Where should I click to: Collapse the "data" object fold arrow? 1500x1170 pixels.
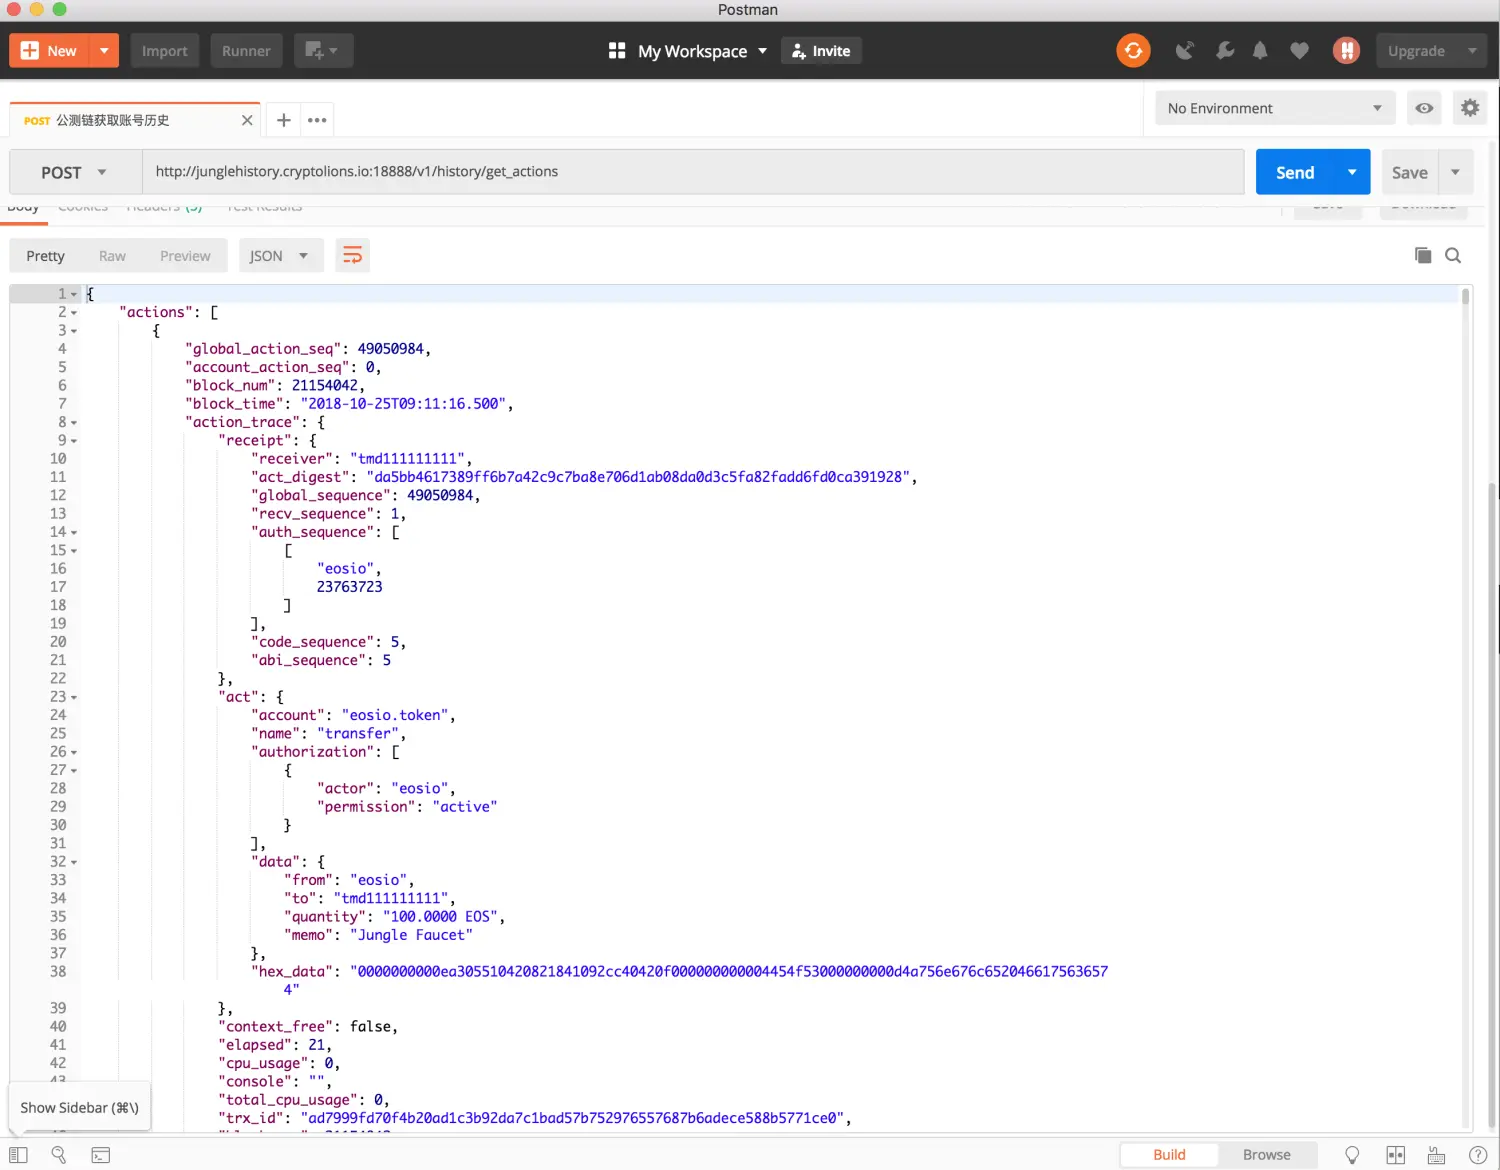click(73, 862)
